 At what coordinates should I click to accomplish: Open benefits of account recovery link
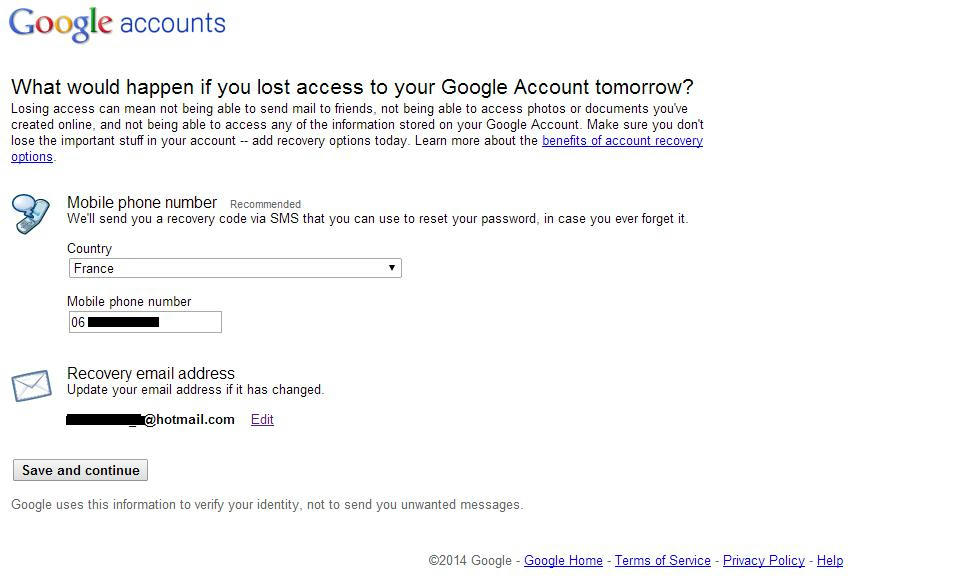click(622, 141)
